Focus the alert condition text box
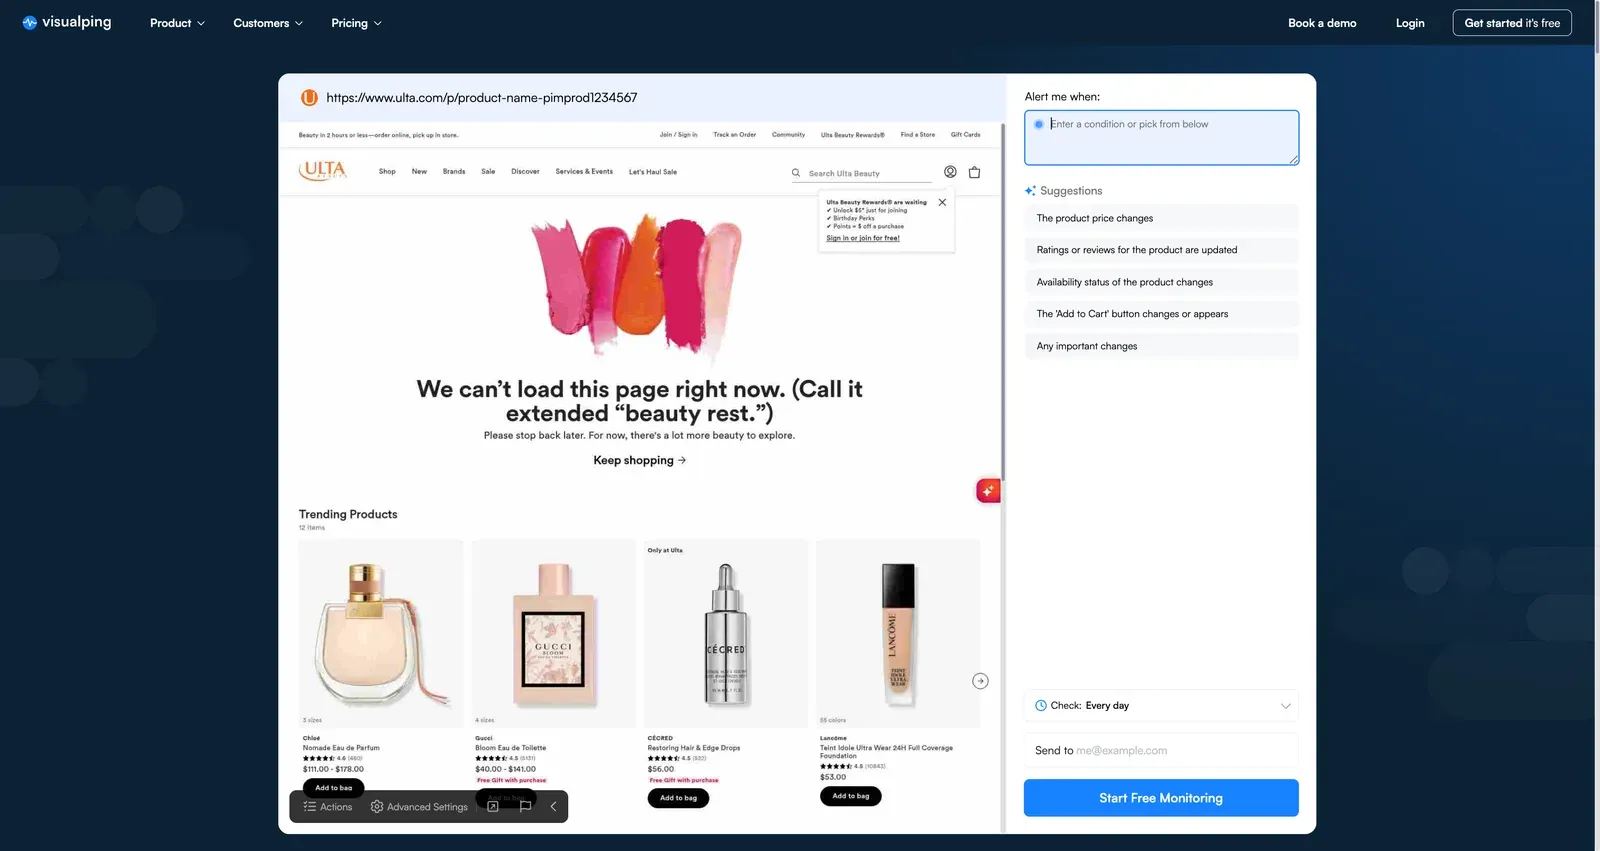 (1161, 138)
